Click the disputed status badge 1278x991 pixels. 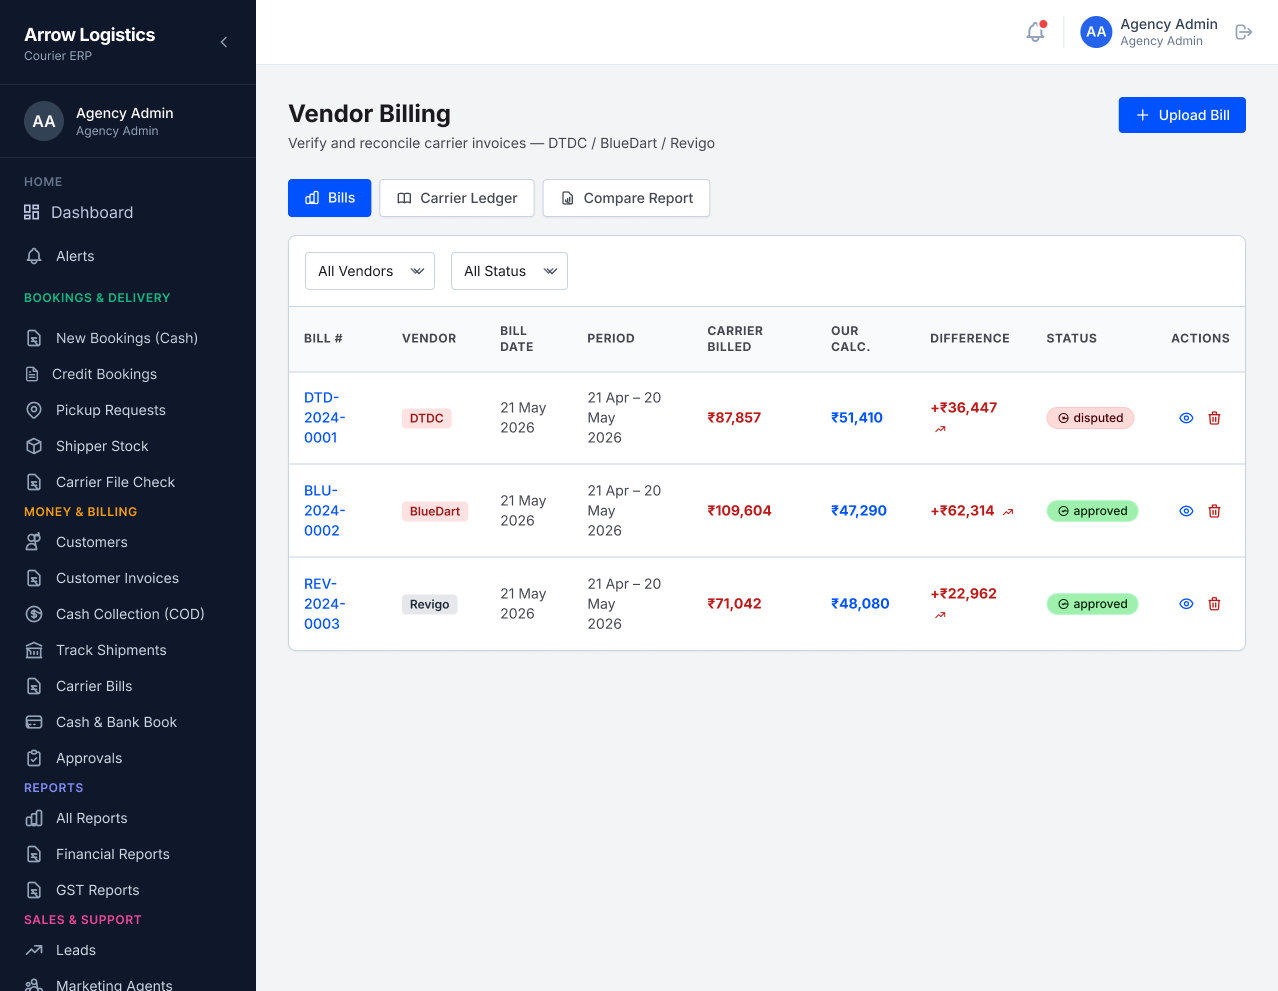pos(1090,418)
